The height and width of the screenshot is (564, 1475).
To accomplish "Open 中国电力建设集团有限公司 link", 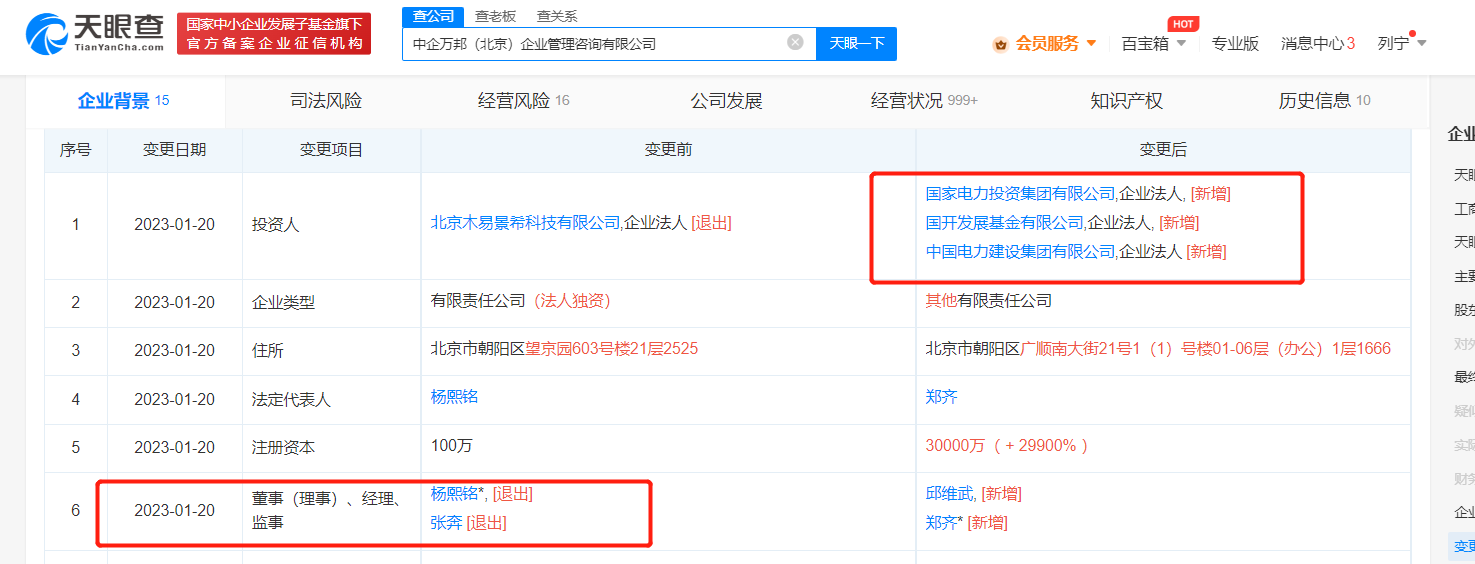I will click(x=1020, y=252).
